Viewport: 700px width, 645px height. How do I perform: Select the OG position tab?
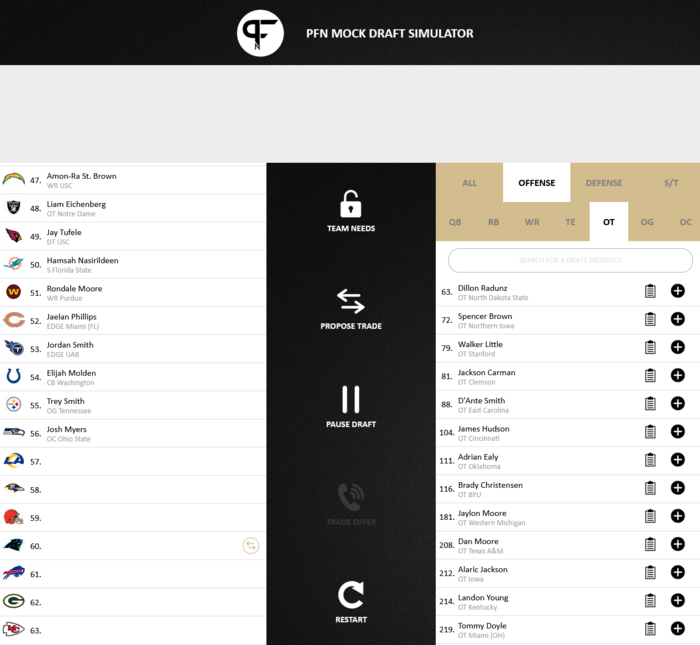click(647, 222)
